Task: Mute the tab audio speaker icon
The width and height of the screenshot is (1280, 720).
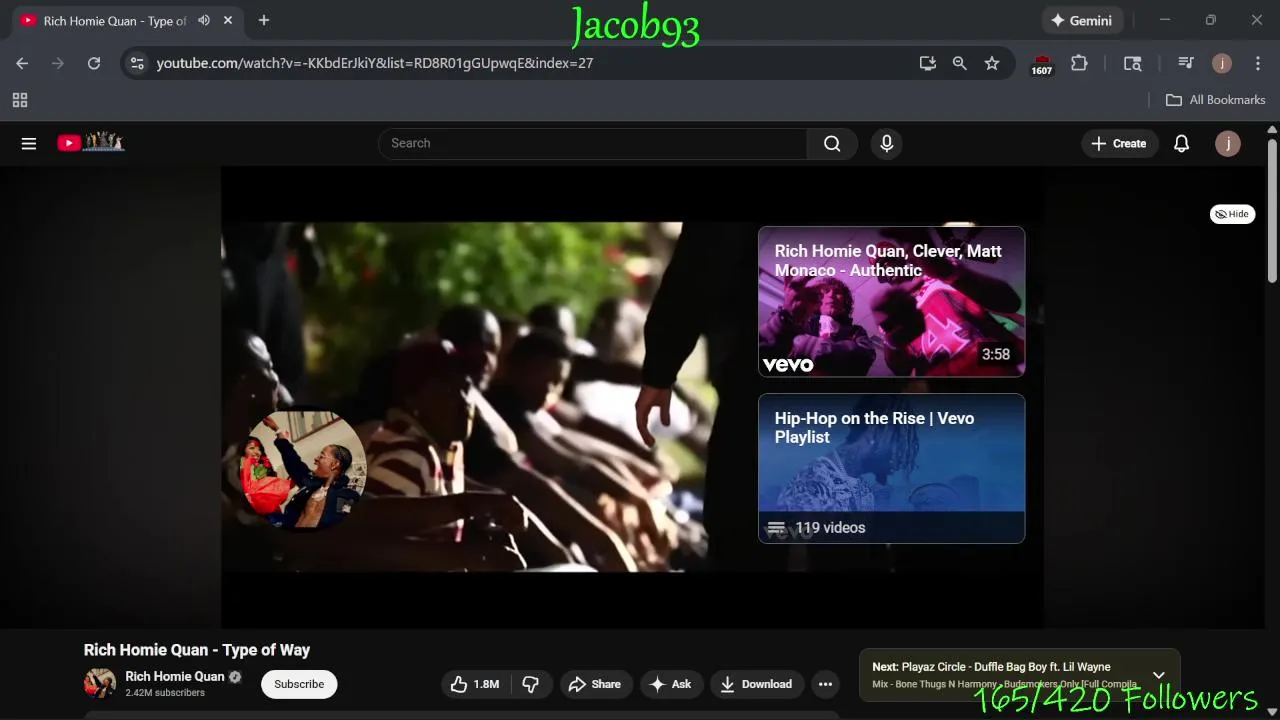Action: (204, 20)
